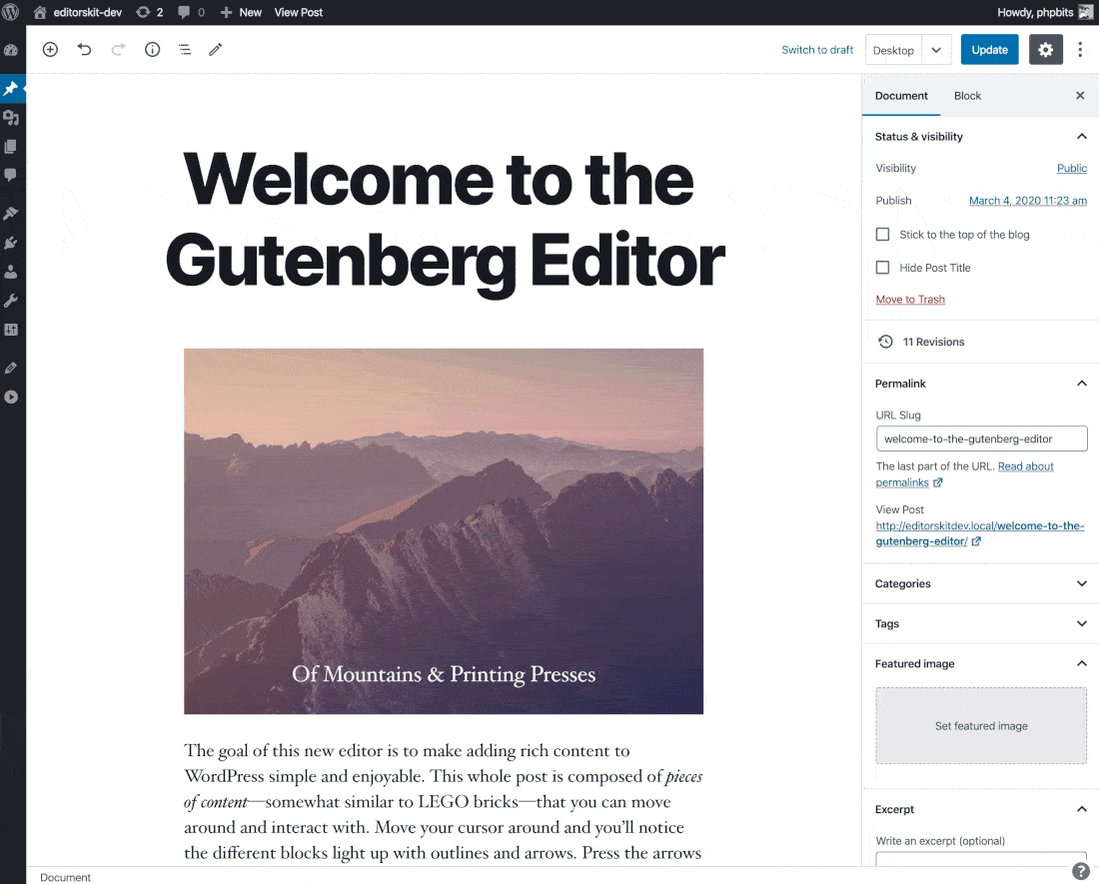1099x884 pixels.
Task: Open Posts via the pin icon
Action: [x=11, y=88]
